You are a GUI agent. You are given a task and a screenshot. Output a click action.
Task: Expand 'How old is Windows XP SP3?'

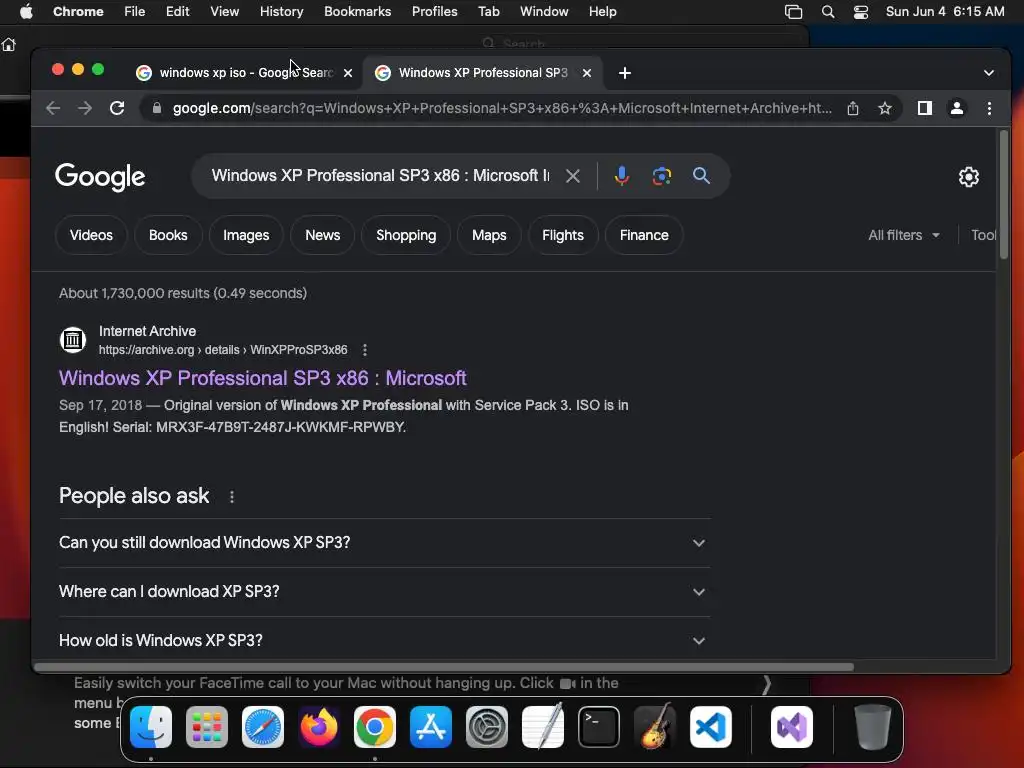385,641
